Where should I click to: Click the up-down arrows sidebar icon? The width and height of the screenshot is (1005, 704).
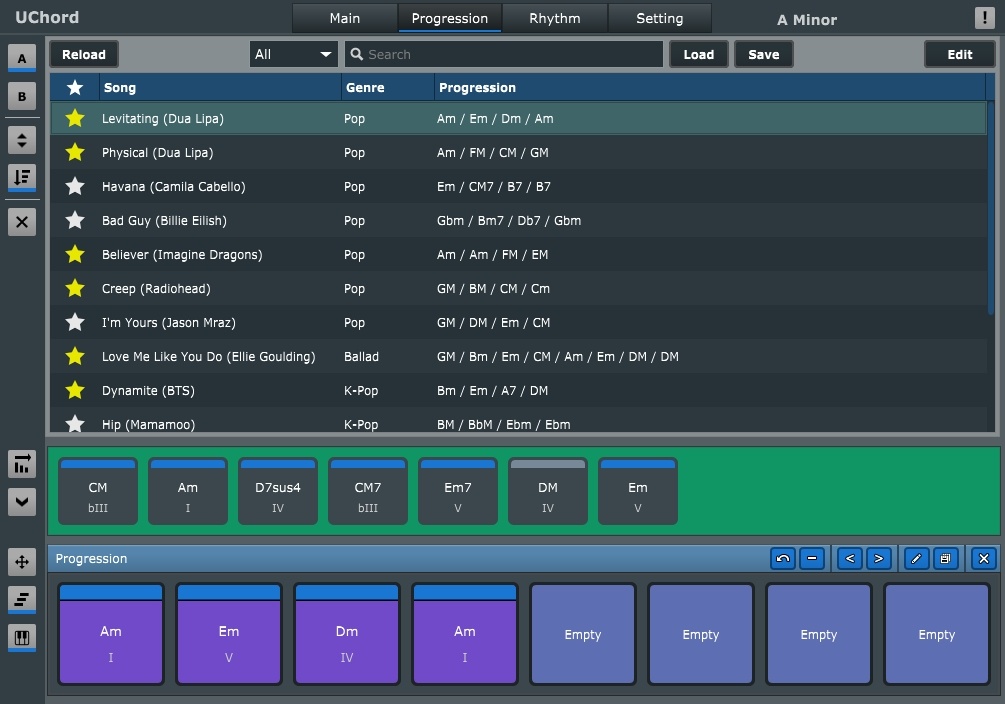click(22, 140)
